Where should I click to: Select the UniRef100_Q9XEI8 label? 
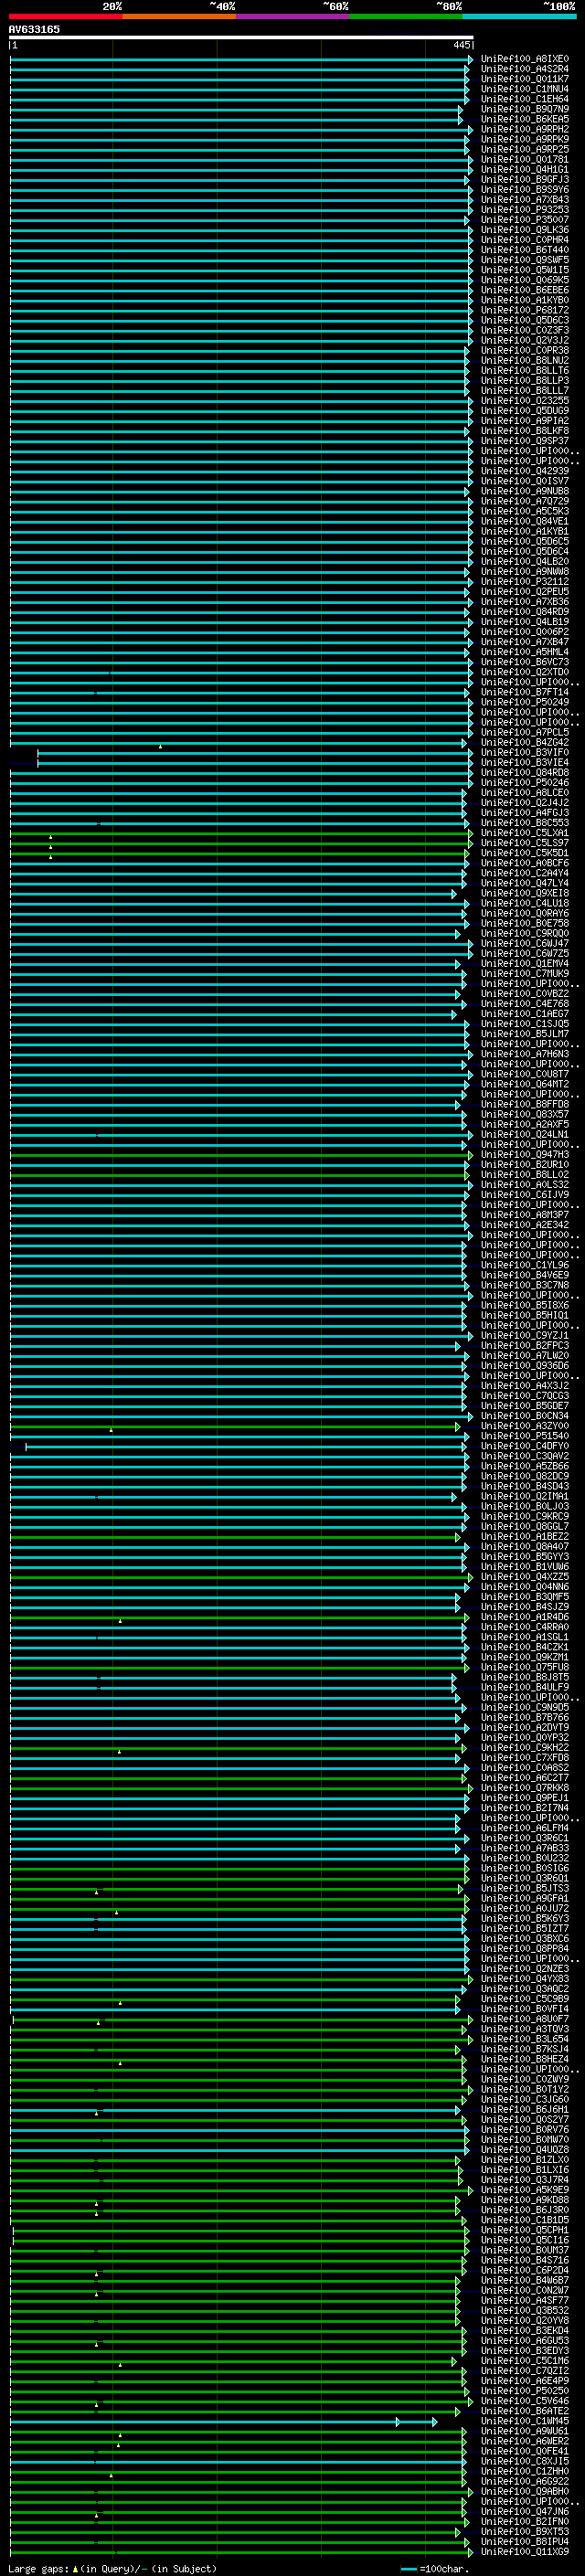click(524, 892)
